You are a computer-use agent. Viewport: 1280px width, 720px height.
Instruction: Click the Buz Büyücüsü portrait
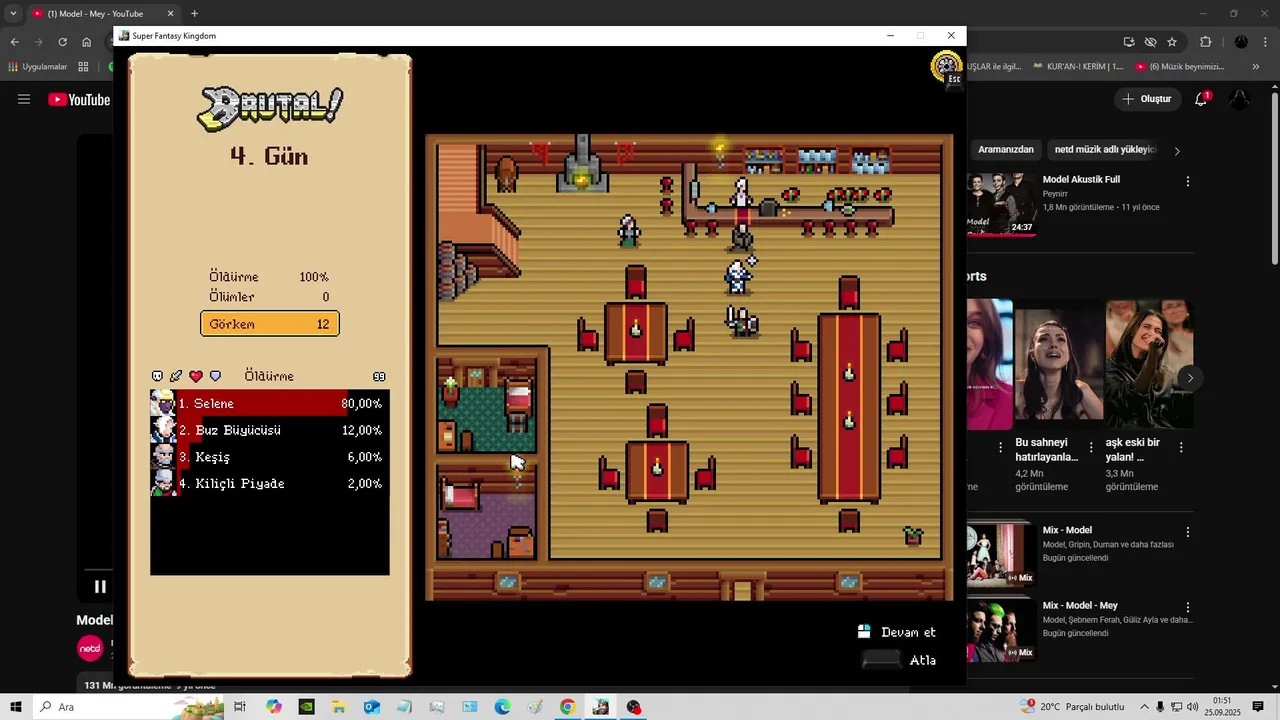[x=163, y=430]
